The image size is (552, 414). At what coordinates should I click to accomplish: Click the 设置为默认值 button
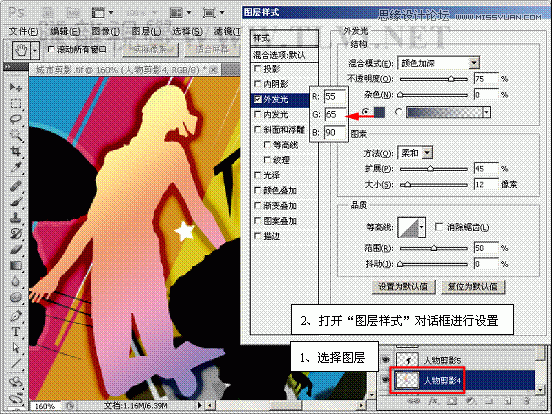coord(403,287)
